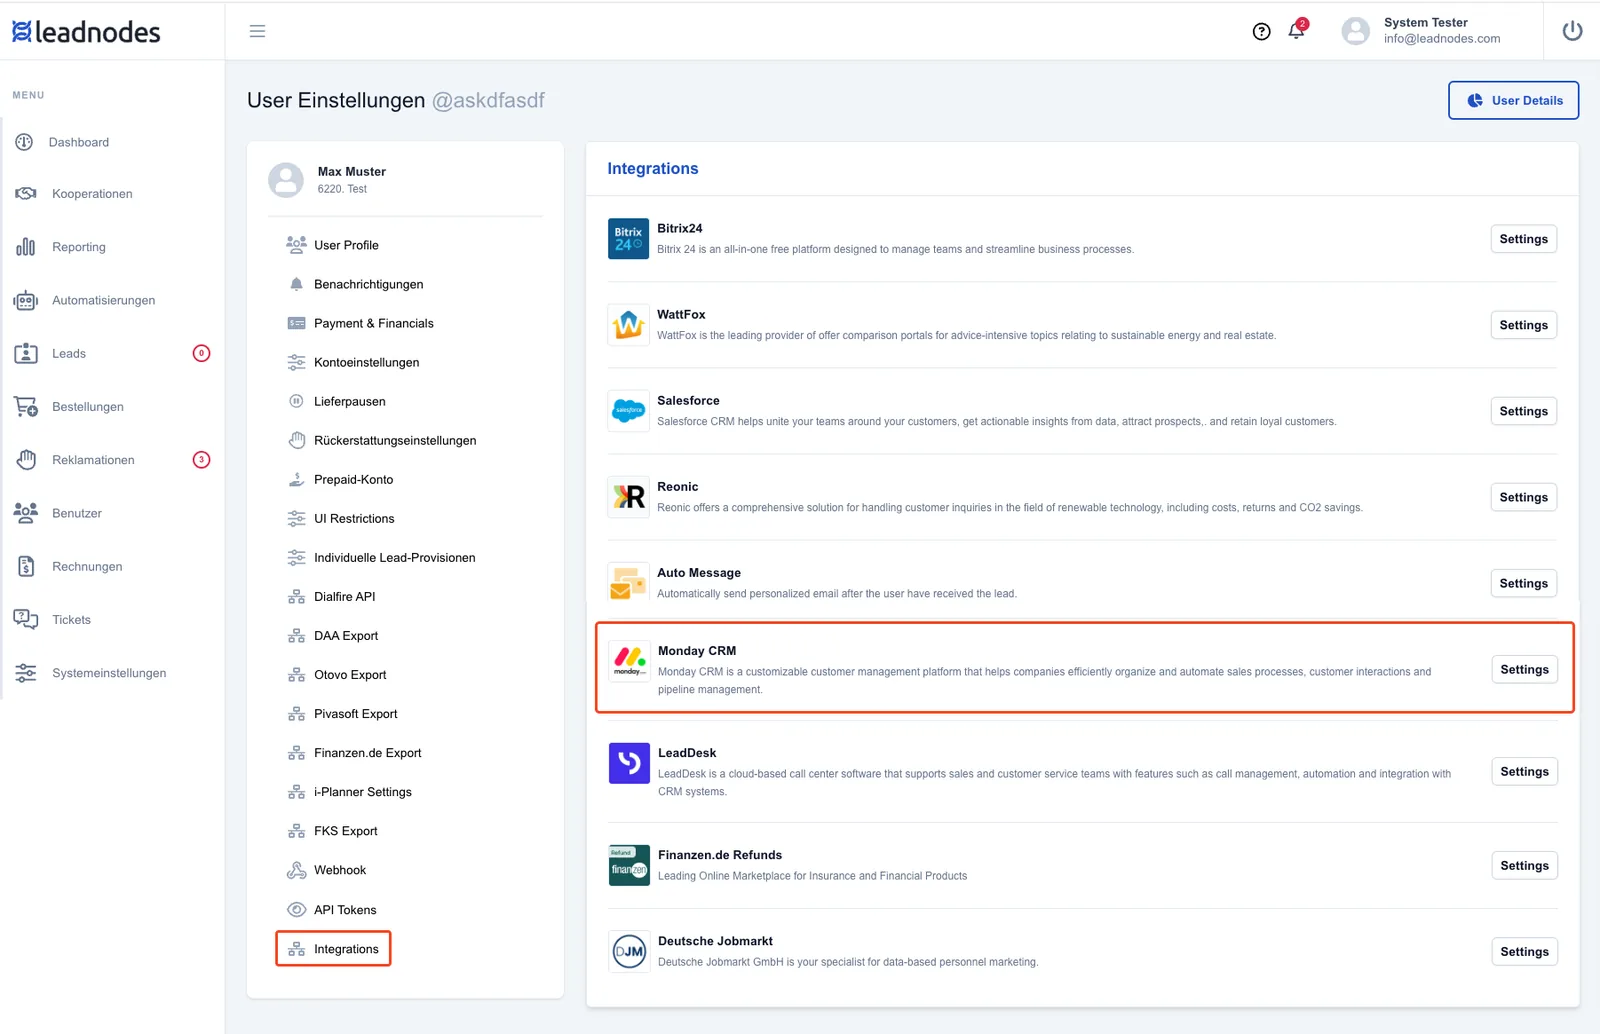The width and height of the screenshot is (1600, 1034).
Task: Select Integrations settings section
Action: 333,949
